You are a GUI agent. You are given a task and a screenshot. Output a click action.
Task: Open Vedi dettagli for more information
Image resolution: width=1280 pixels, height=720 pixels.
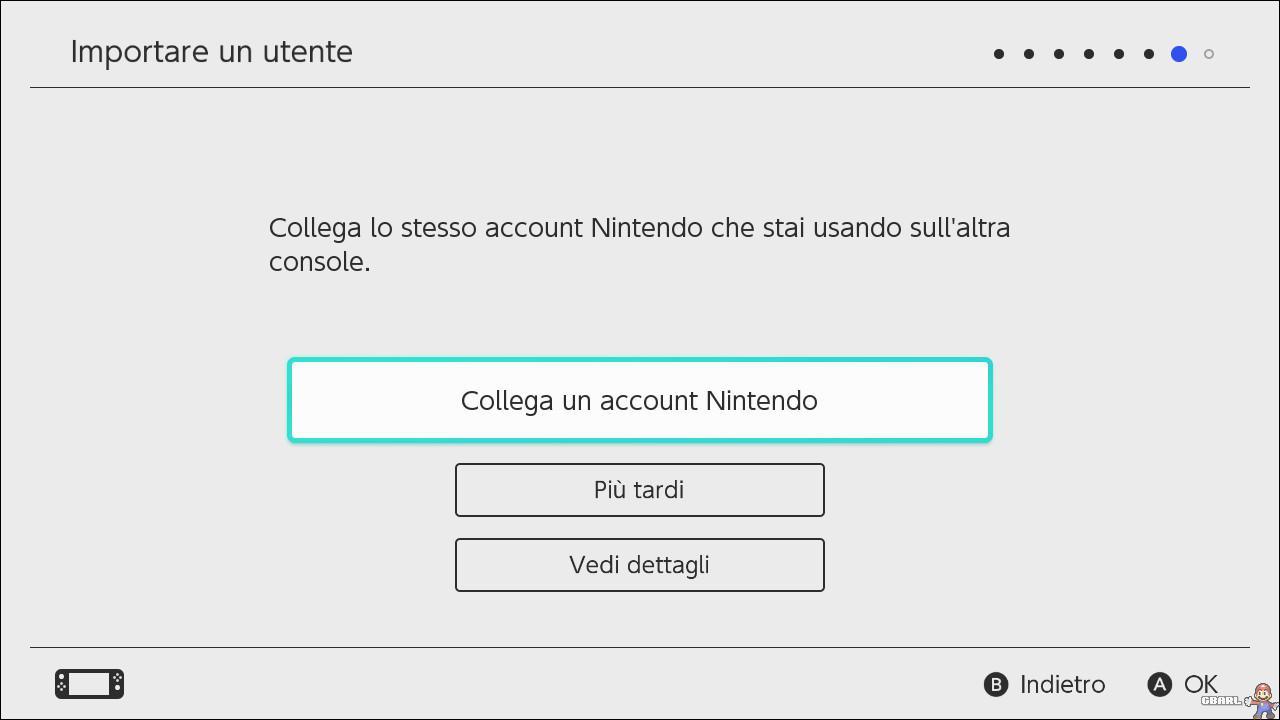[x=640, y=565]
